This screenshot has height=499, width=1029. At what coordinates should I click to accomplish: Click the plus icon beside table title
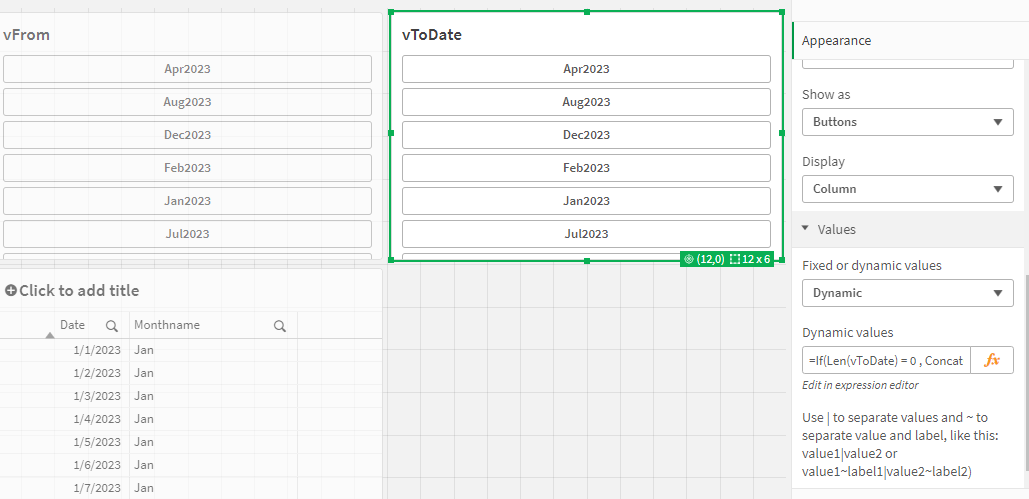pyautogui.click(x=11, y=290)
